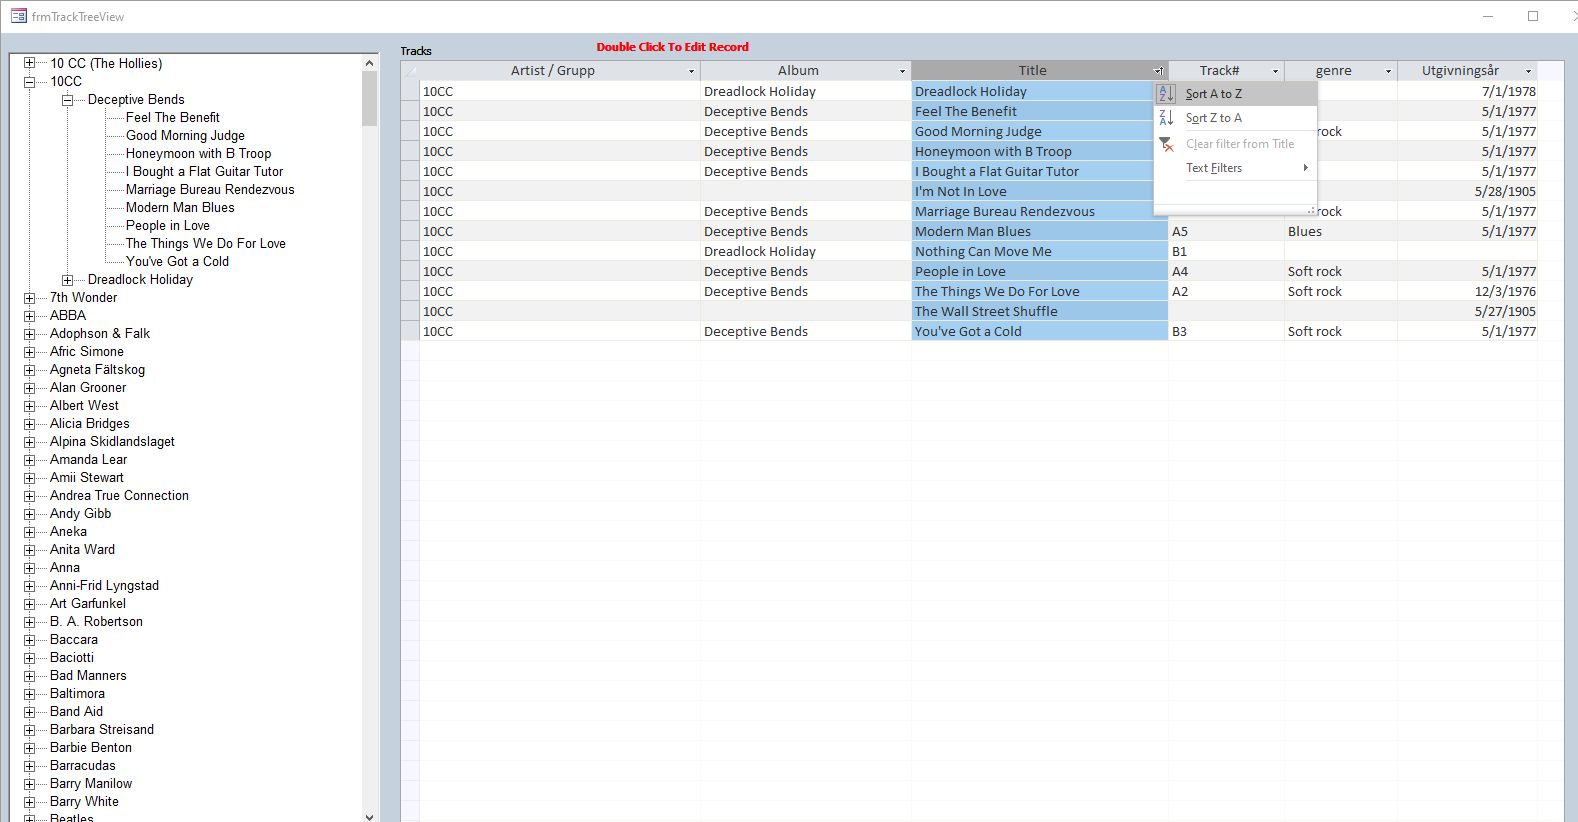Select Barbara Streisand in tree
1578x822 pixels.
[102, 729]
